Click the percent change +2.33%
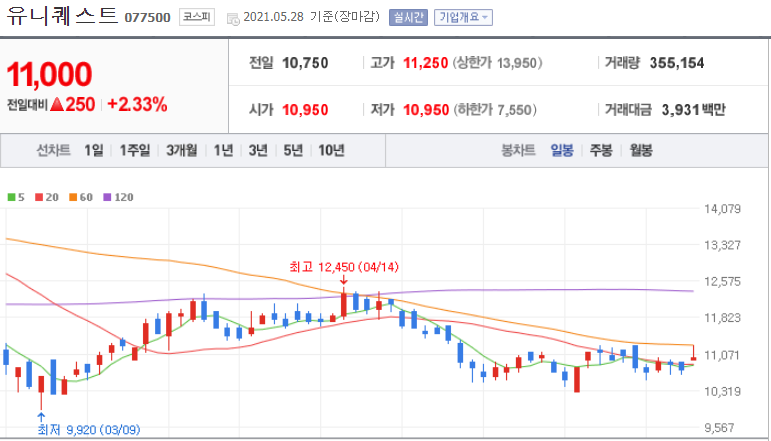 click(x=137, y=104)
